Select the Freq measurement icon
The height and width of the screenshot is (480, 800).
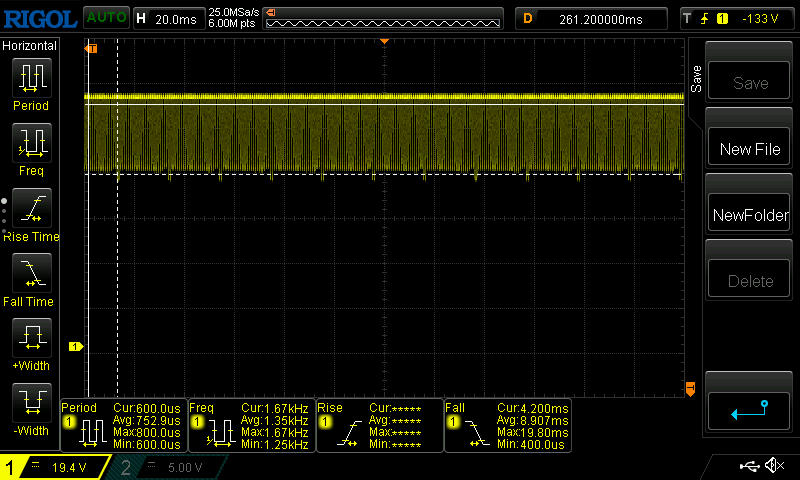point(30,143)
